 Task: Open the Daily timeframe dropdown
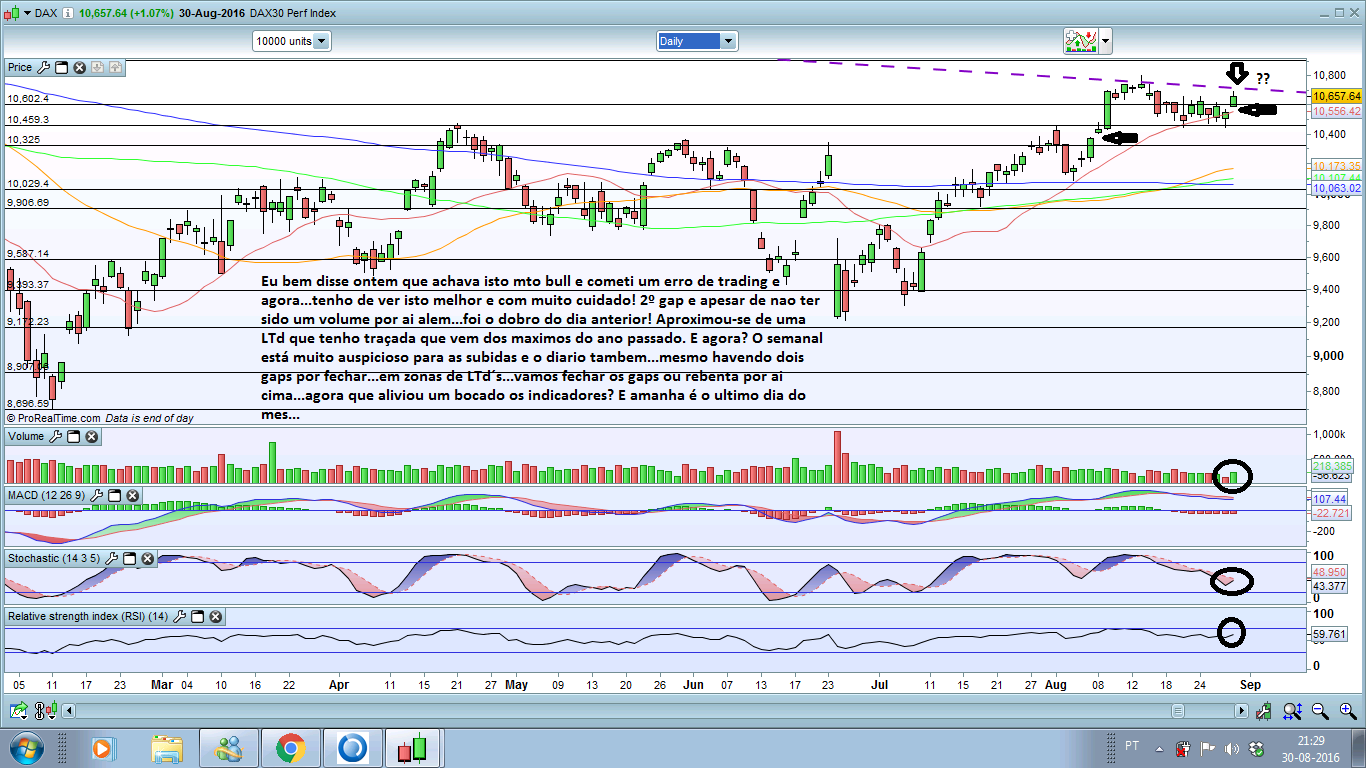[697, 41]
